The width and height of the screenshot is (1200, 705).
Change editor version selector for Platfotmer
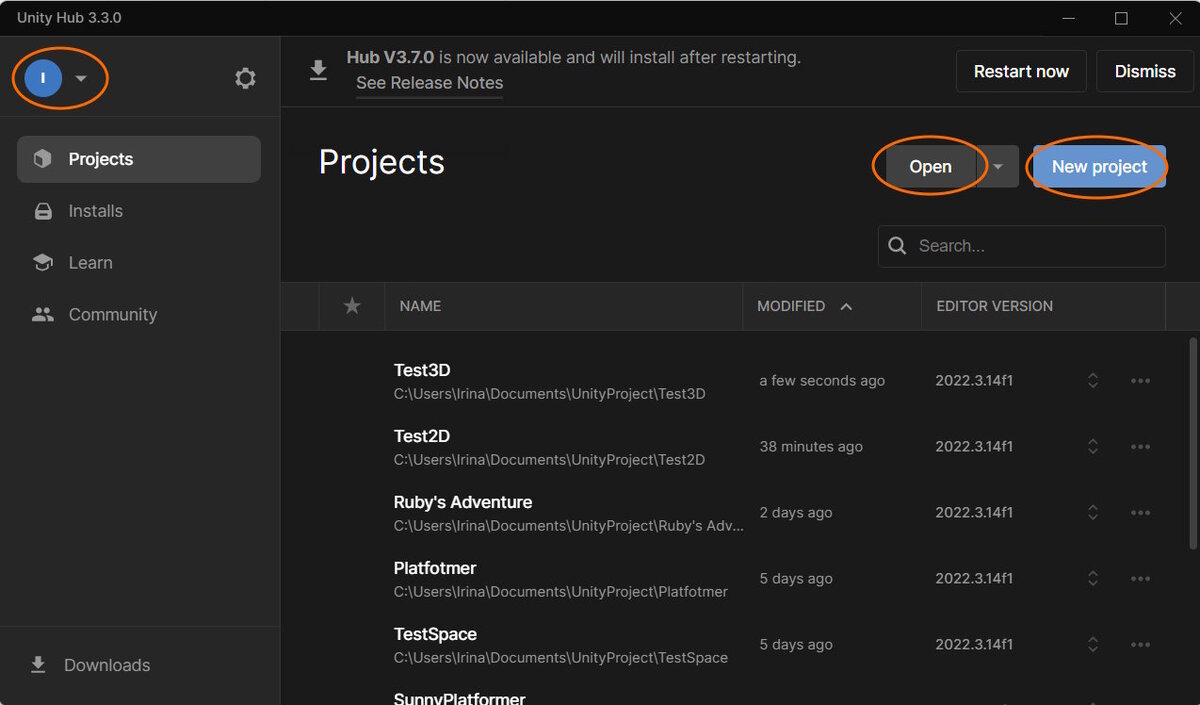pos(1093,579)
